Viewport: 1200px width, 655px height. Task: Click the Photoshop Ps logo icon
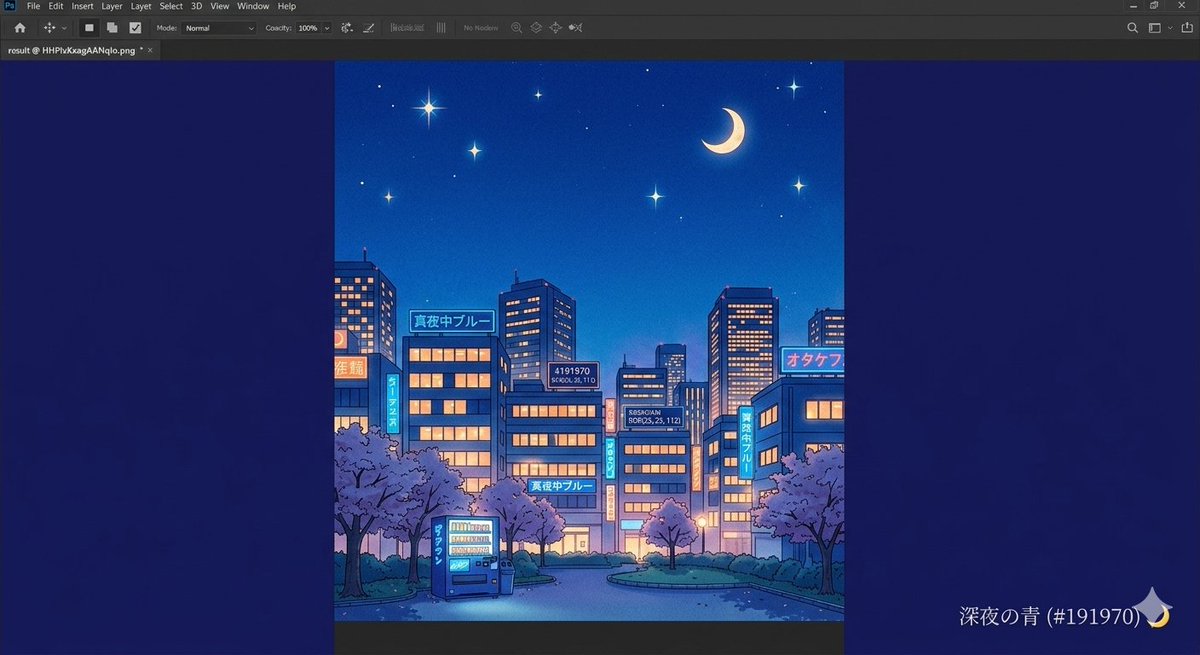point(9,6)
